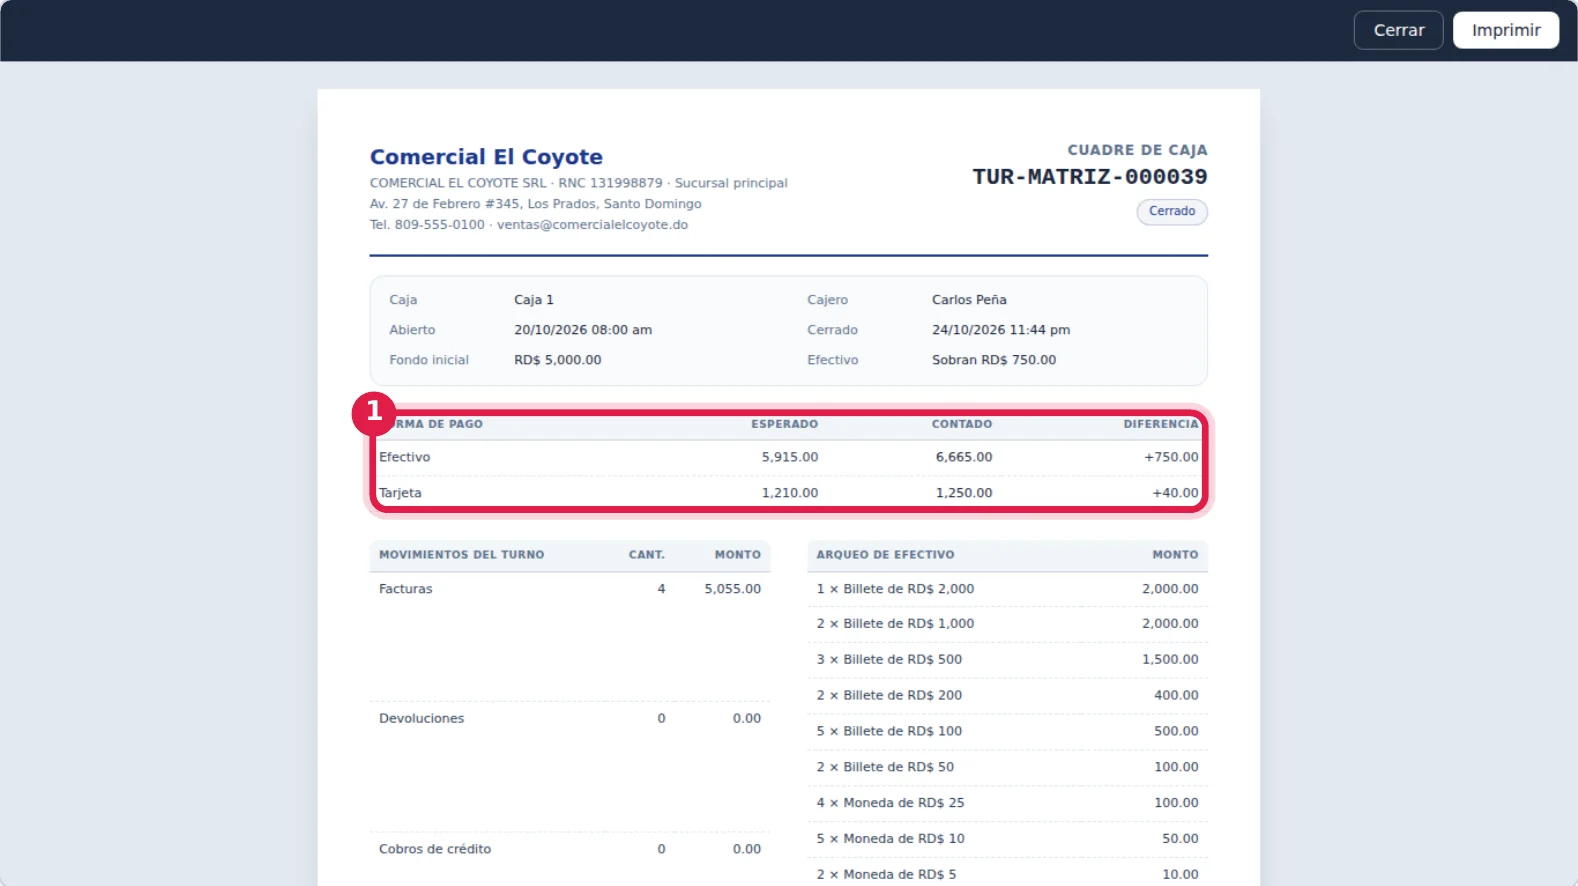Click the 1,500.00 amount in cash count

pyautogui.click(x=1170, y=660)
